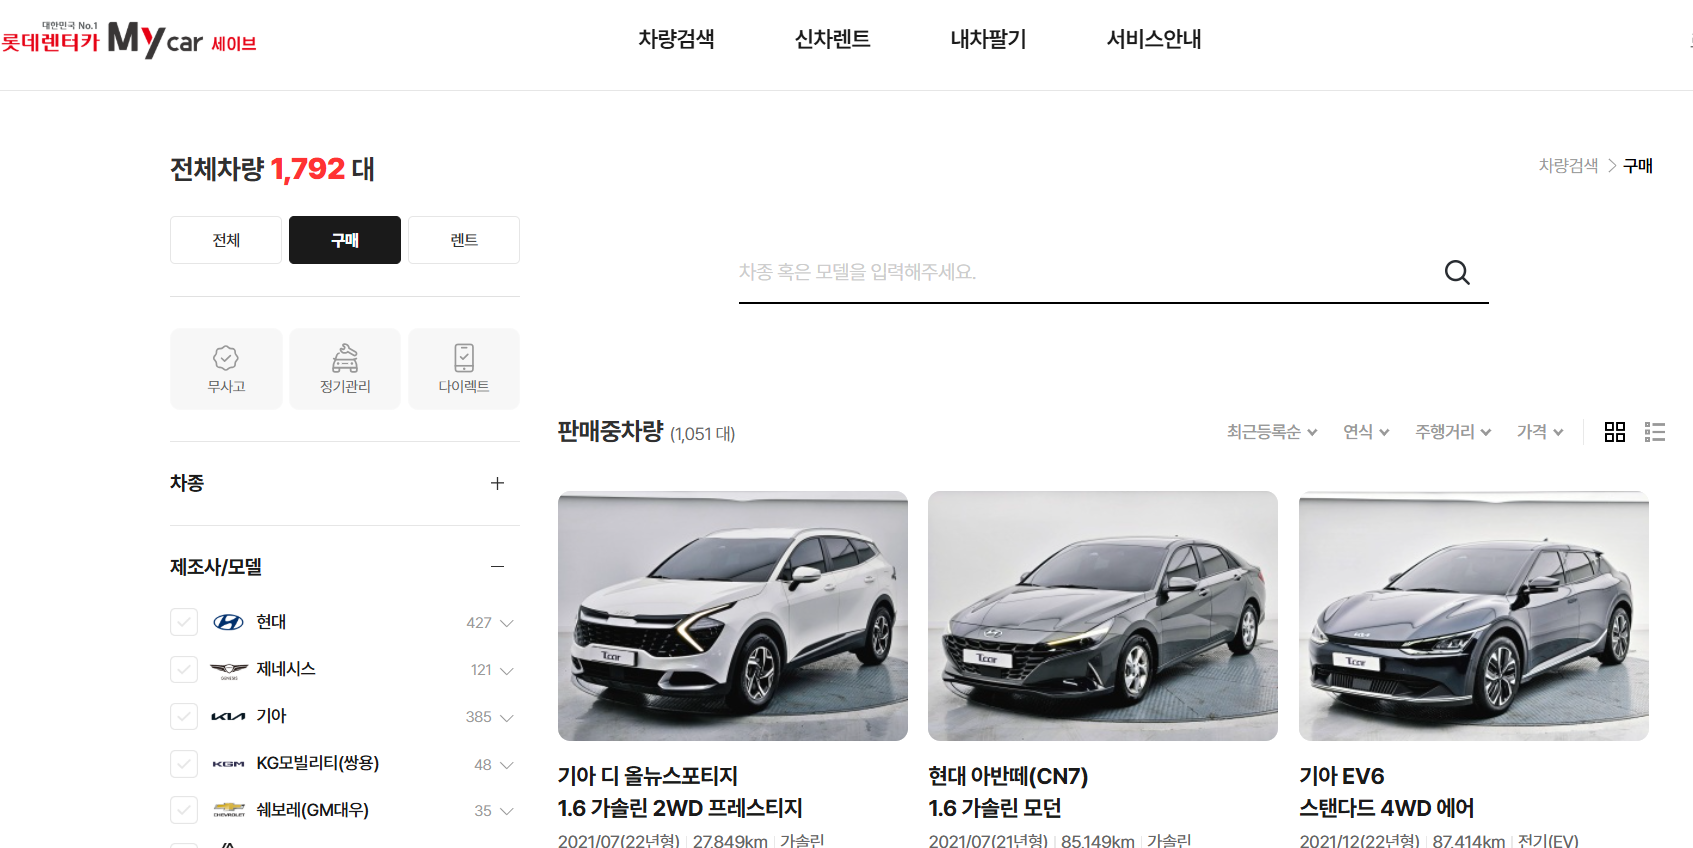Click the Chevrolet brand logo
Image resolution: width=1693 pixels, height=848 pixels.
[x=229, y=809]
